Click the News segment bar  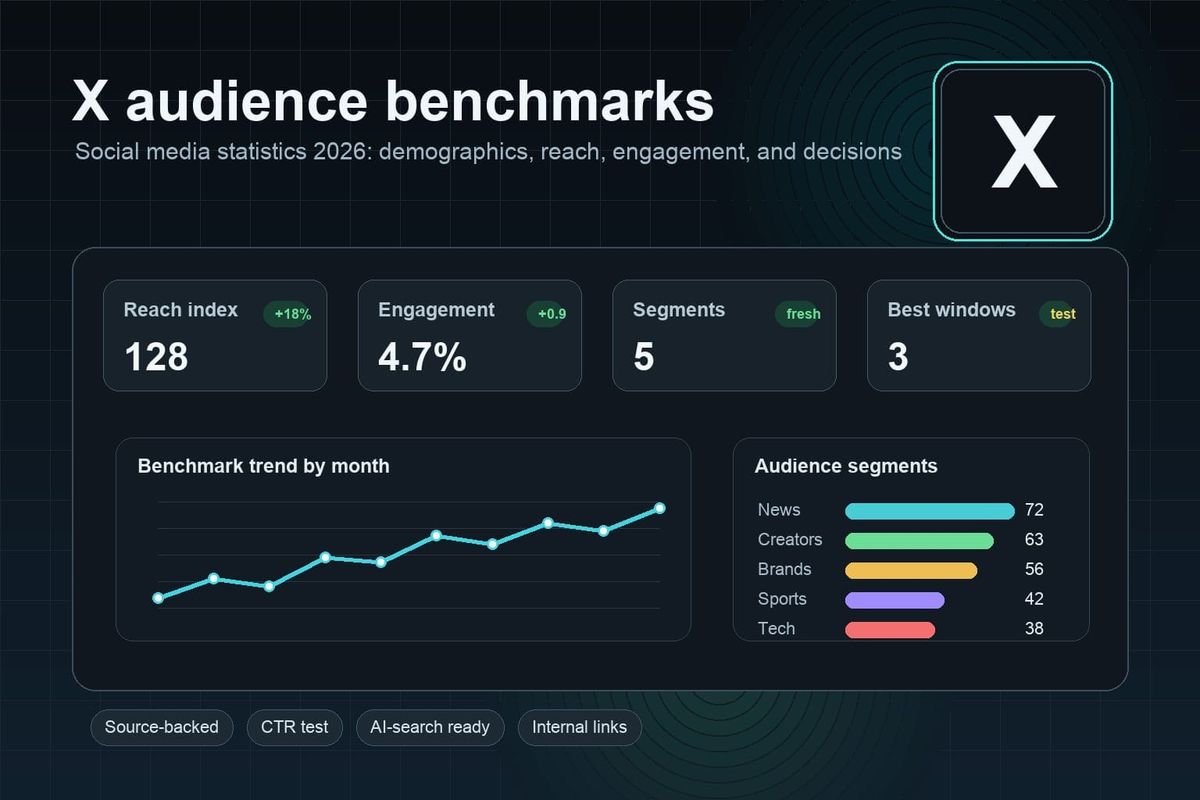pos(930,511)
